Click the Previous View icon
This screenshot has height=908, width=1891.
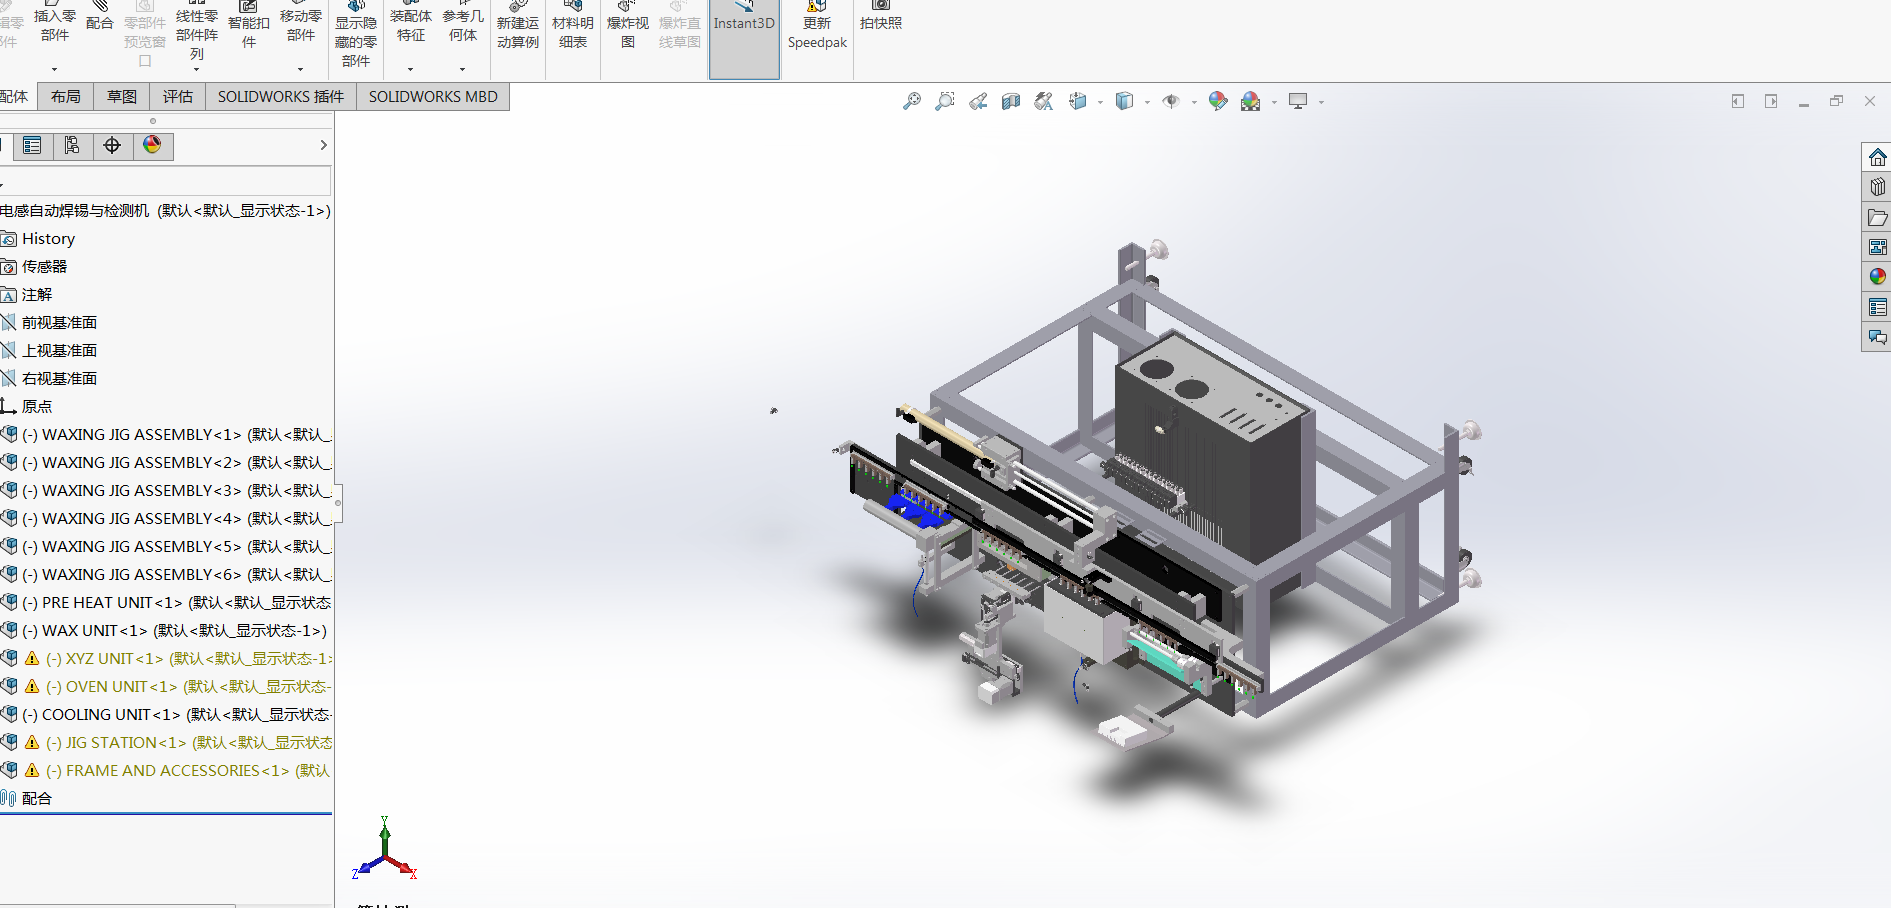pos(978,101)
